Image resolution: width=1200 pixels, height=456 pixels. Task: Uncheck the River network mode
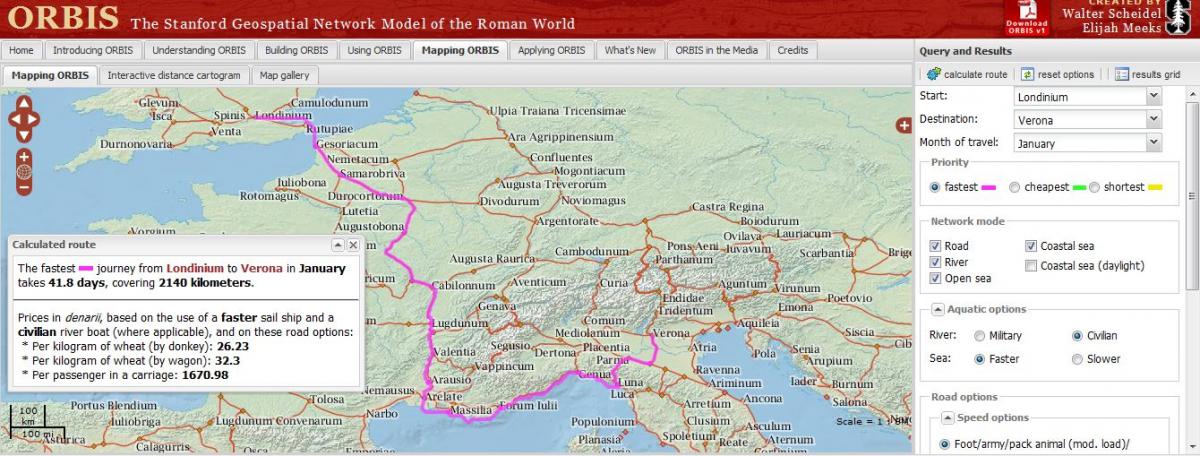coord(935,262)
